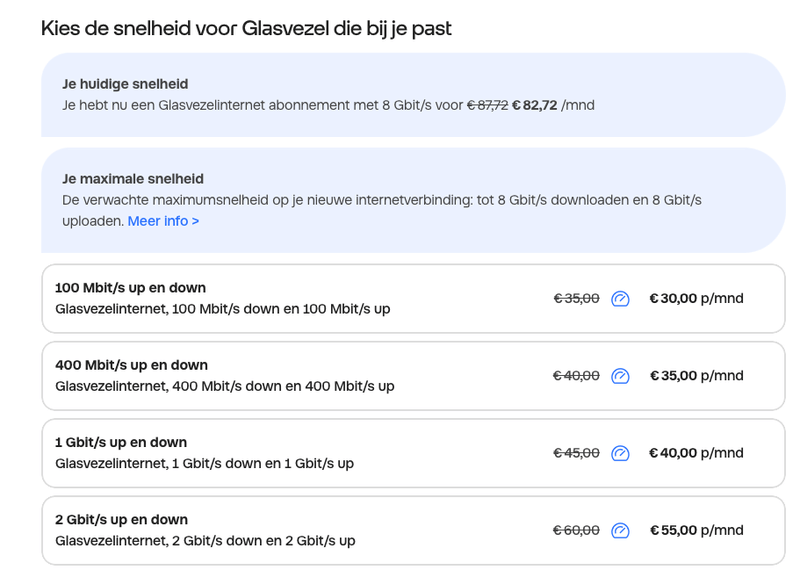Viewport: 800px width, 570px height.
Task: Click the speedometer icon in the 100 Mbit/s row
Action: coord(620,298)
